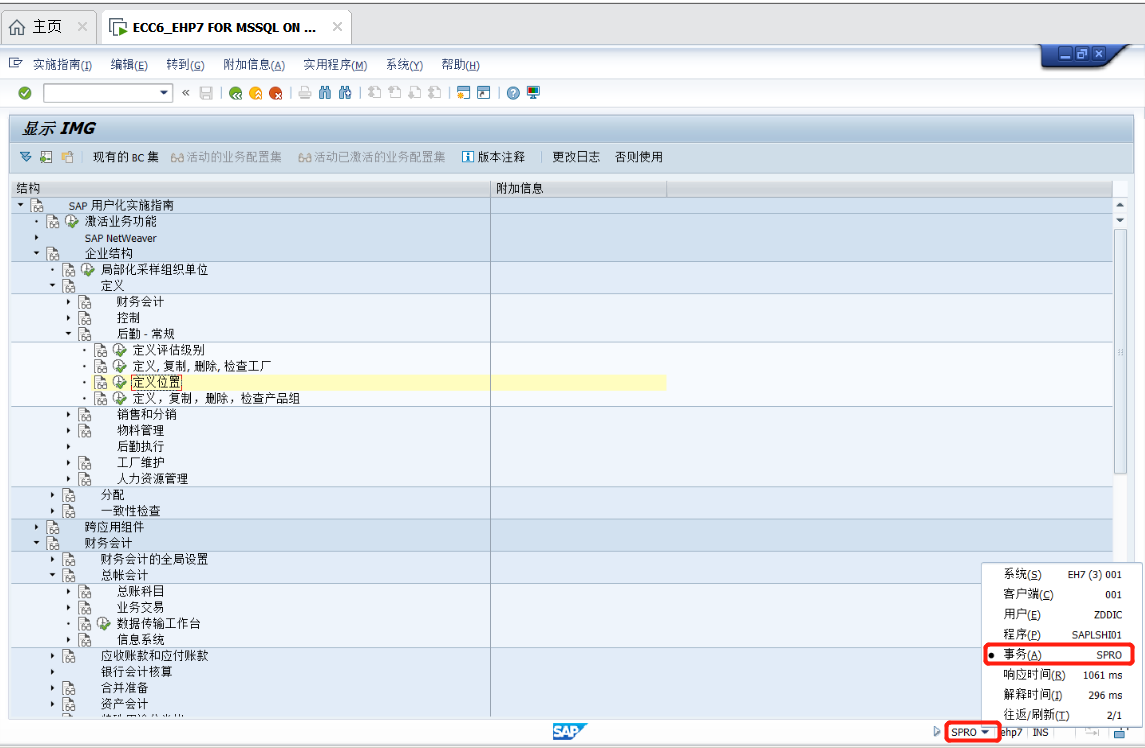This screenshot has width=1145, height=748.
Task: Collapse the 后勤 - 常规 node
Action: tap(69, 333)
